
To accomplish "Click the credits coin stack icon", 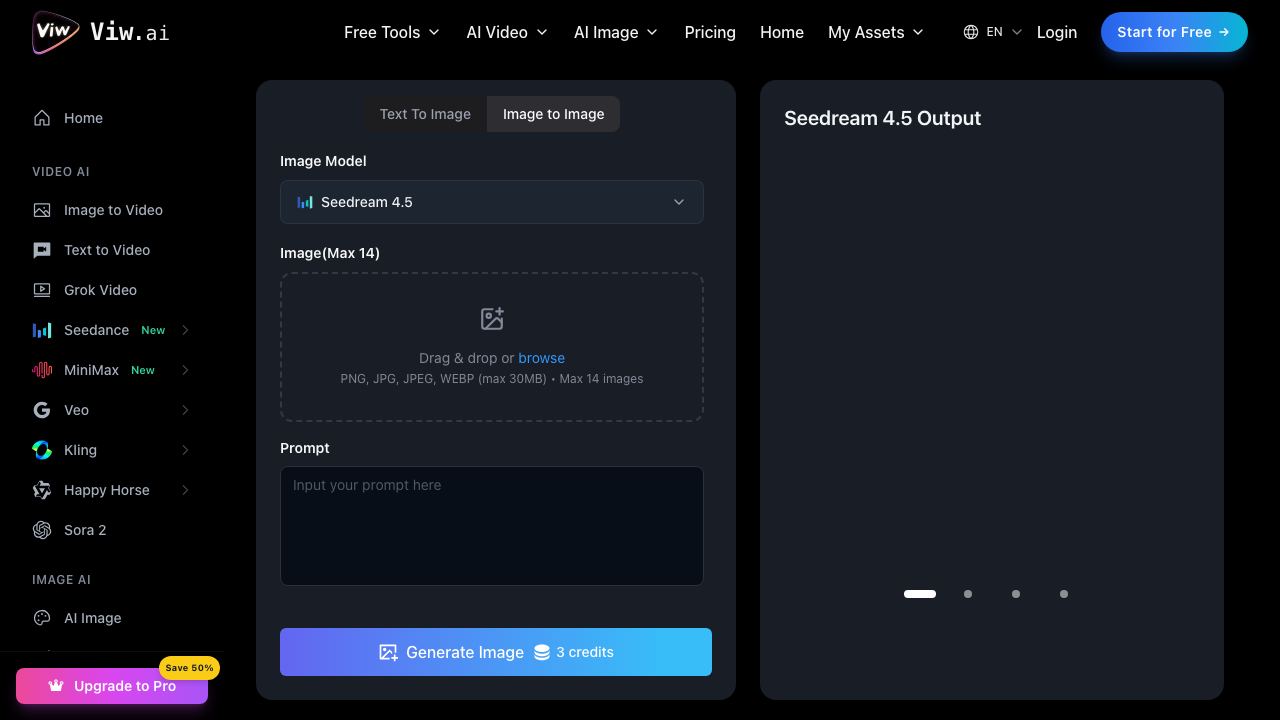I will 541,652.
